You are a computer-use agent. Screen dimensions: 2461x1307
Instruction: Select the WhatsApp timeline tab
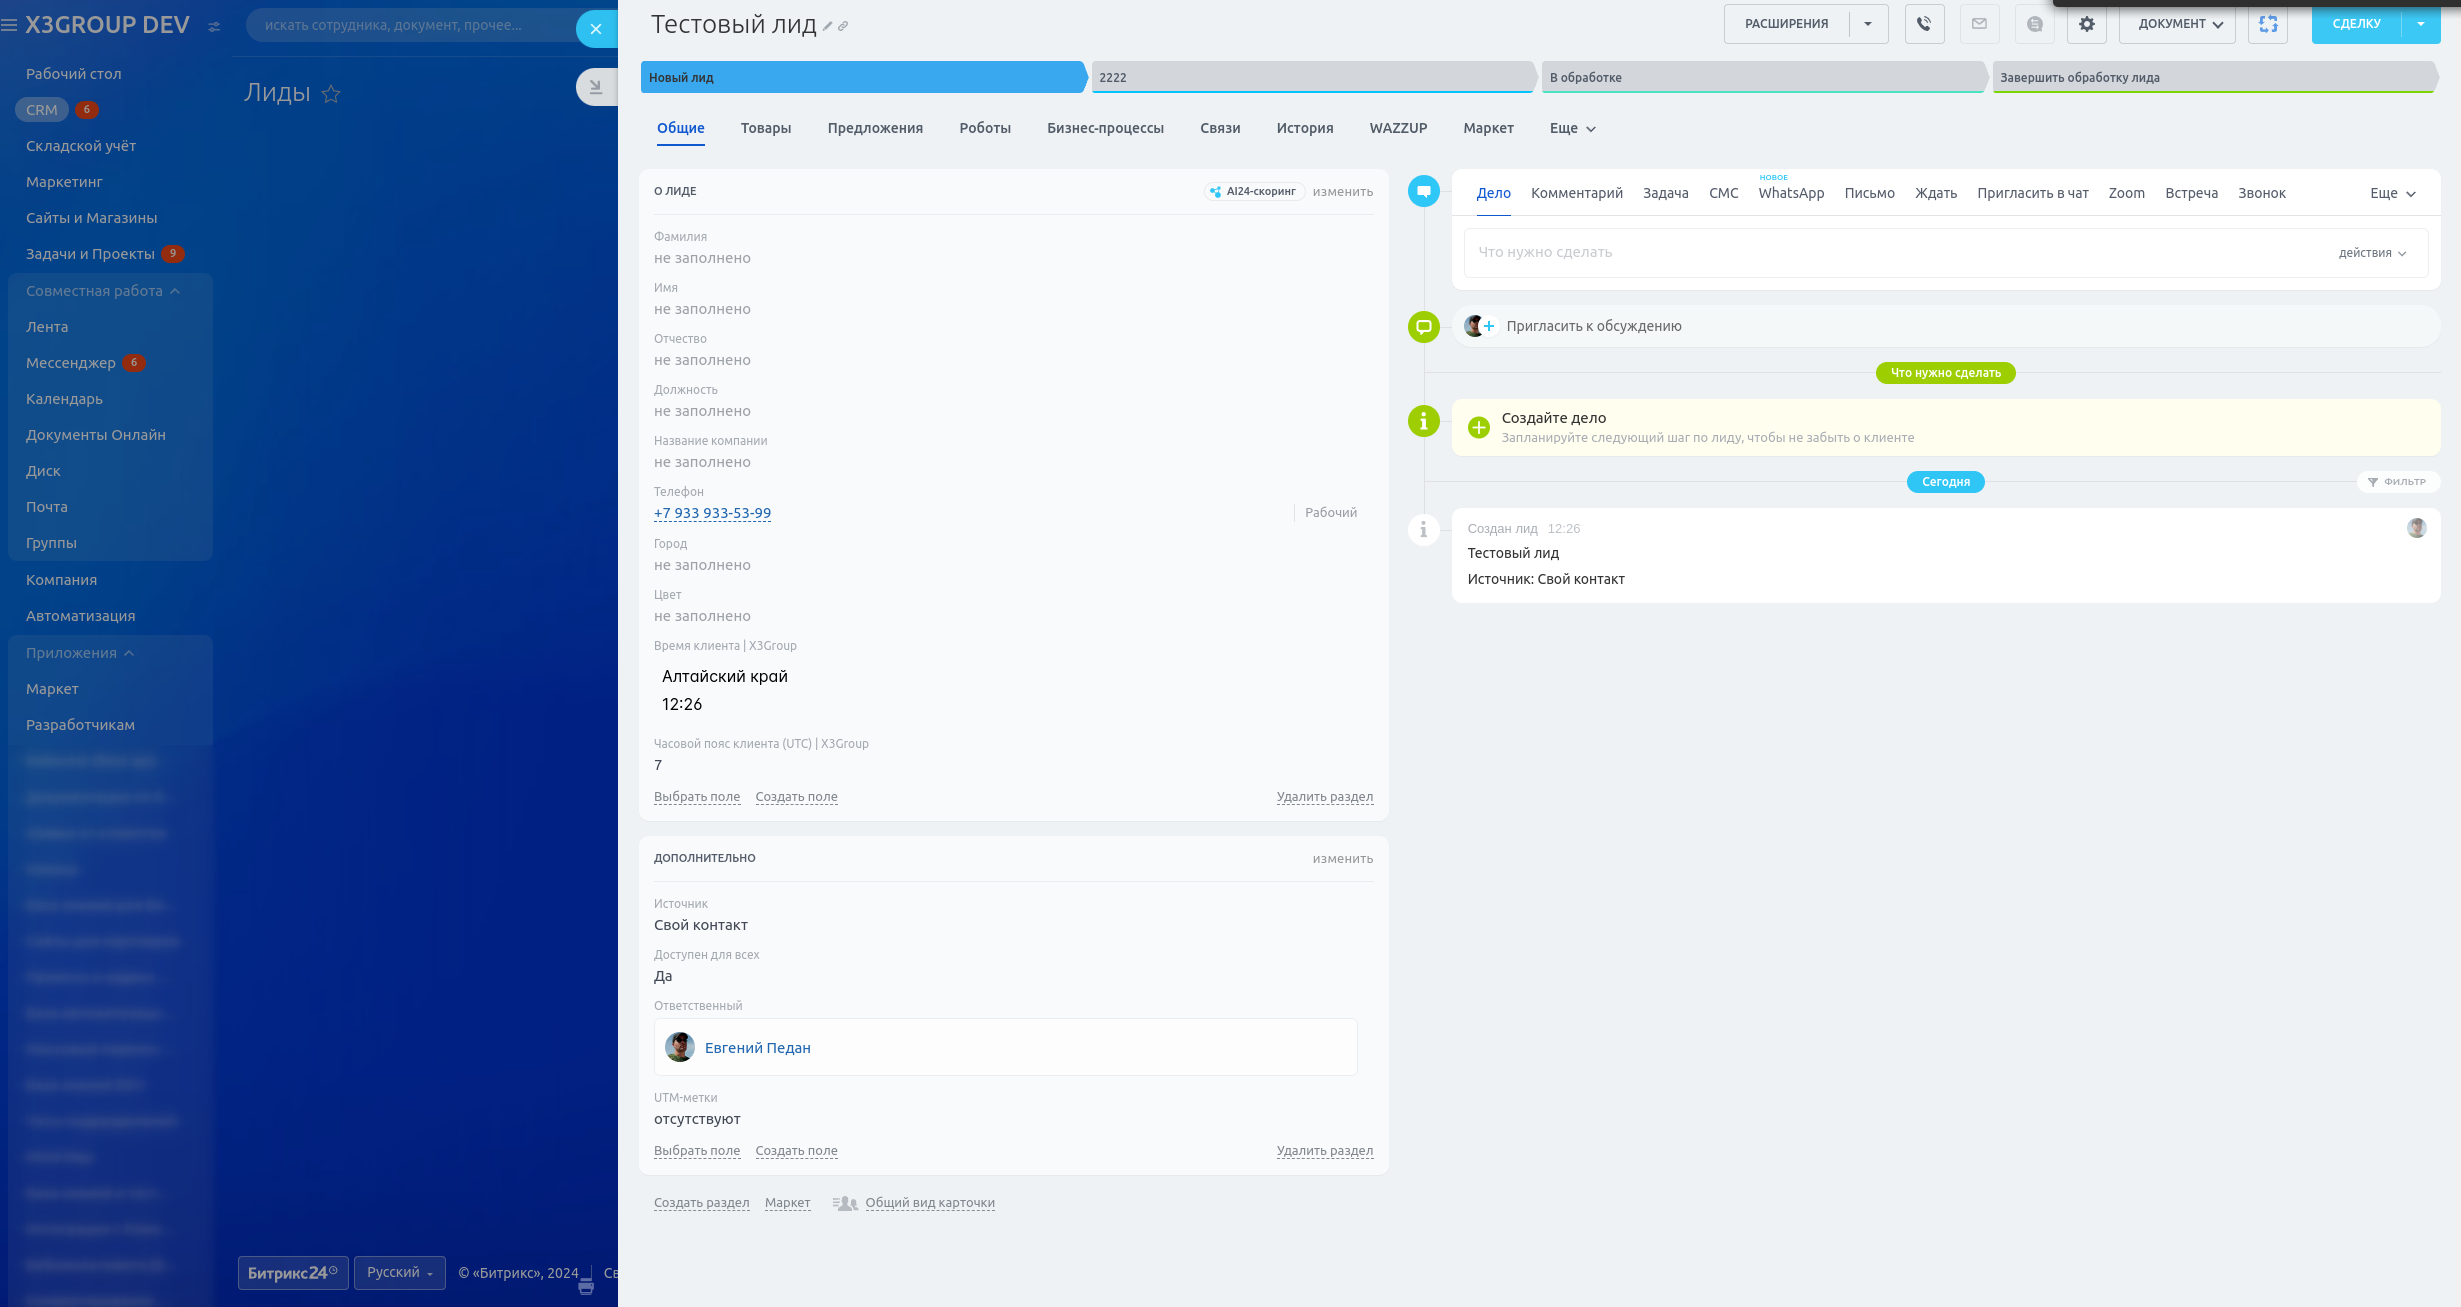[x=1790, y=194]
